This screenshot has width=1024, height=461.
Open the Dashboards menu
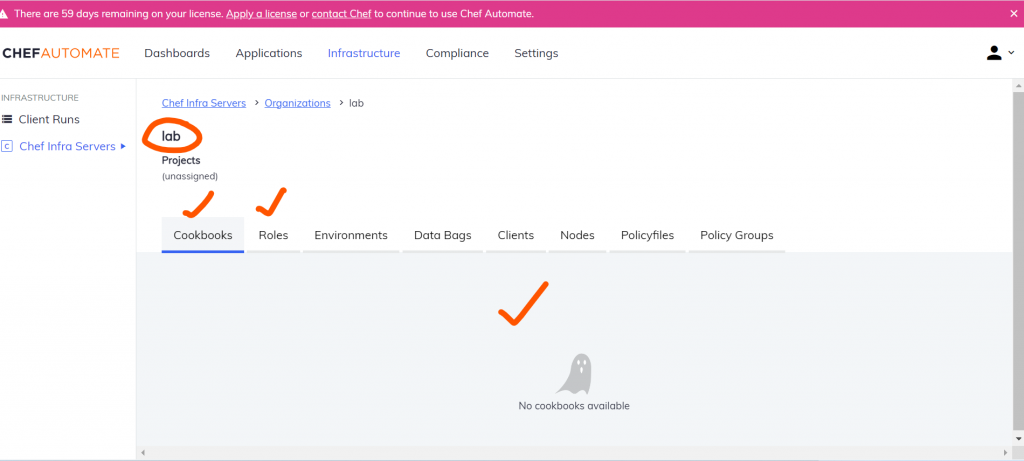(177, 53)
